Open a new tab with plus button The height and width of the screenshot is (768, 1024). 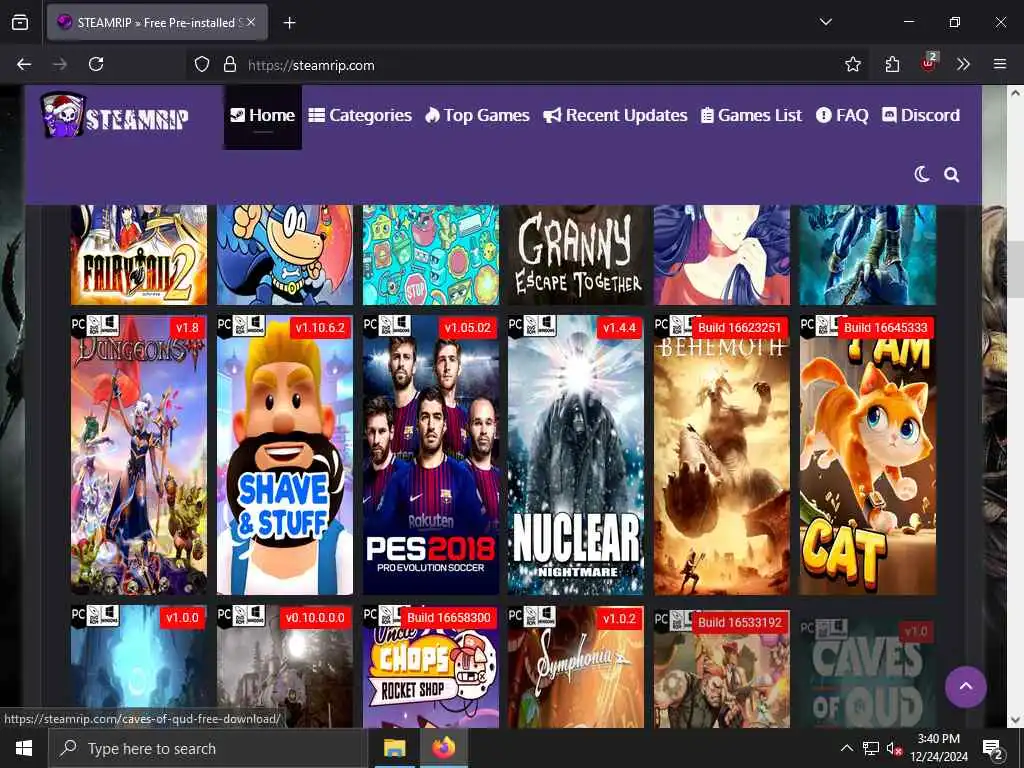[x=289, y=23]
